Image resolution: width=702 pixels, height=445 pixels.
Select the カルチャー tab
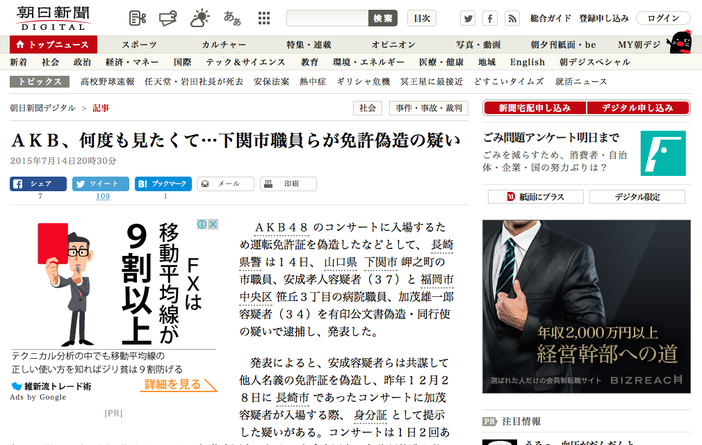click(x=224, y=45)
